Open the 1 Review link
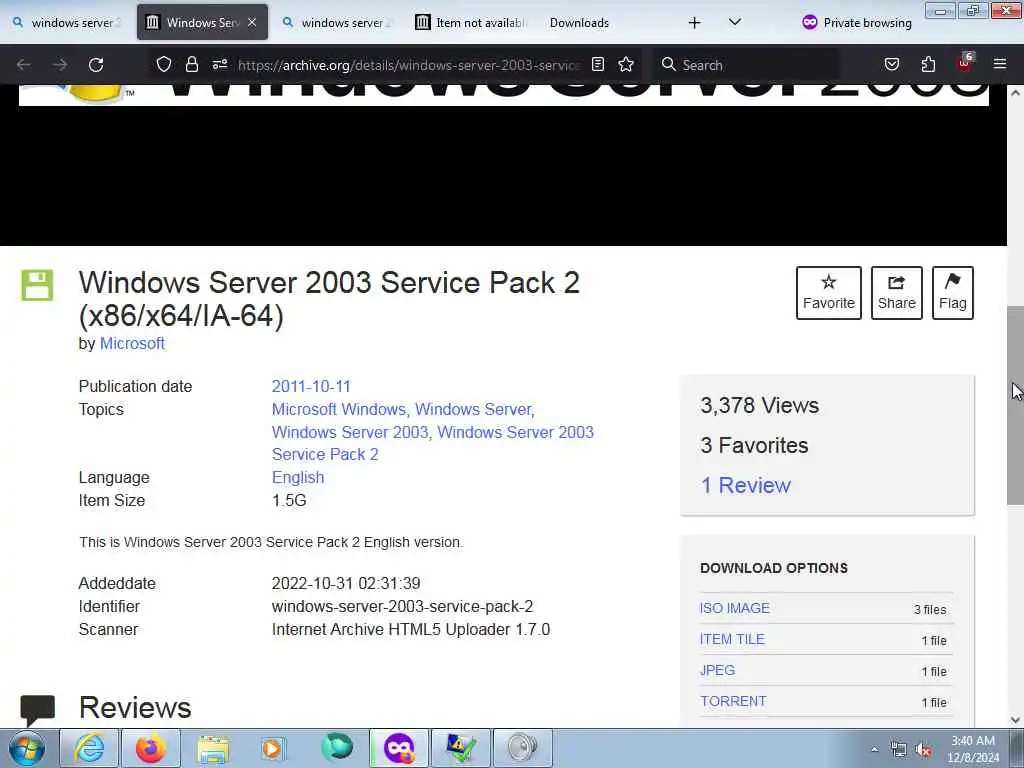 click(745, 485)
